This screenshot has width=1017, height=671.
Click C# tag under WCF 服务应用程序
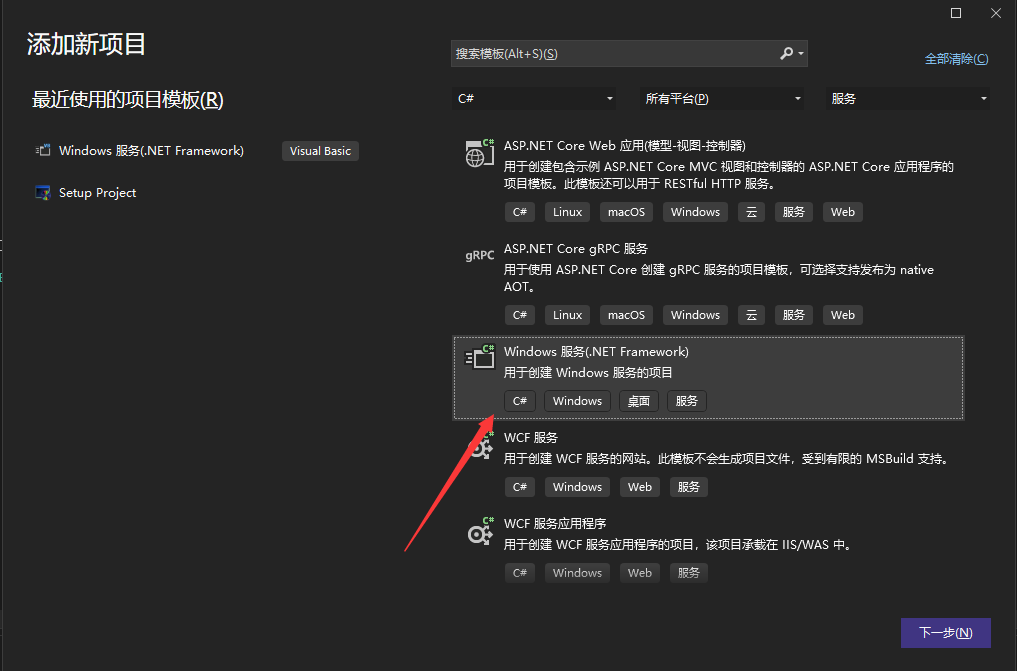pyautogui.click(x=520, y=573)
